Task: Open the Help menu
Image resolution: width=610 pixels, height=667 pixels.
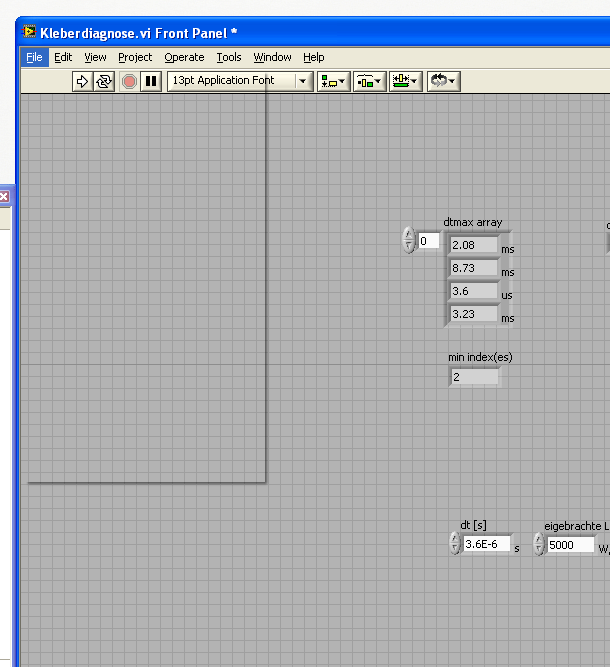Action: [314, 57]
